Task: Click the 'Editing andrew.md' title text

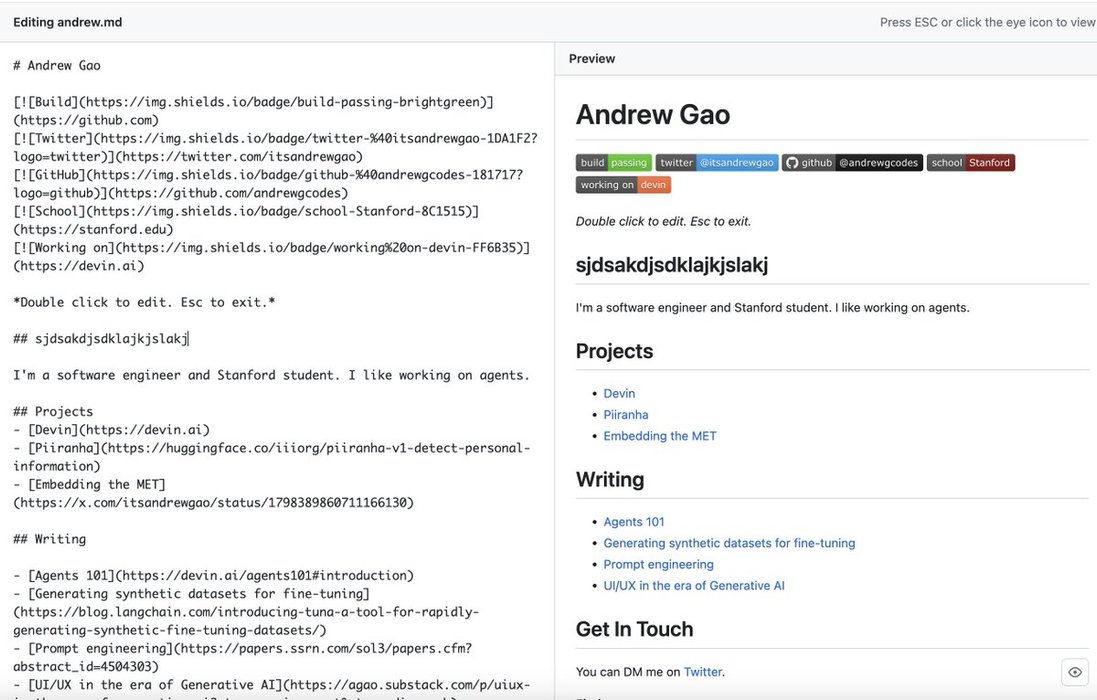Action: (x=68, y=22)
